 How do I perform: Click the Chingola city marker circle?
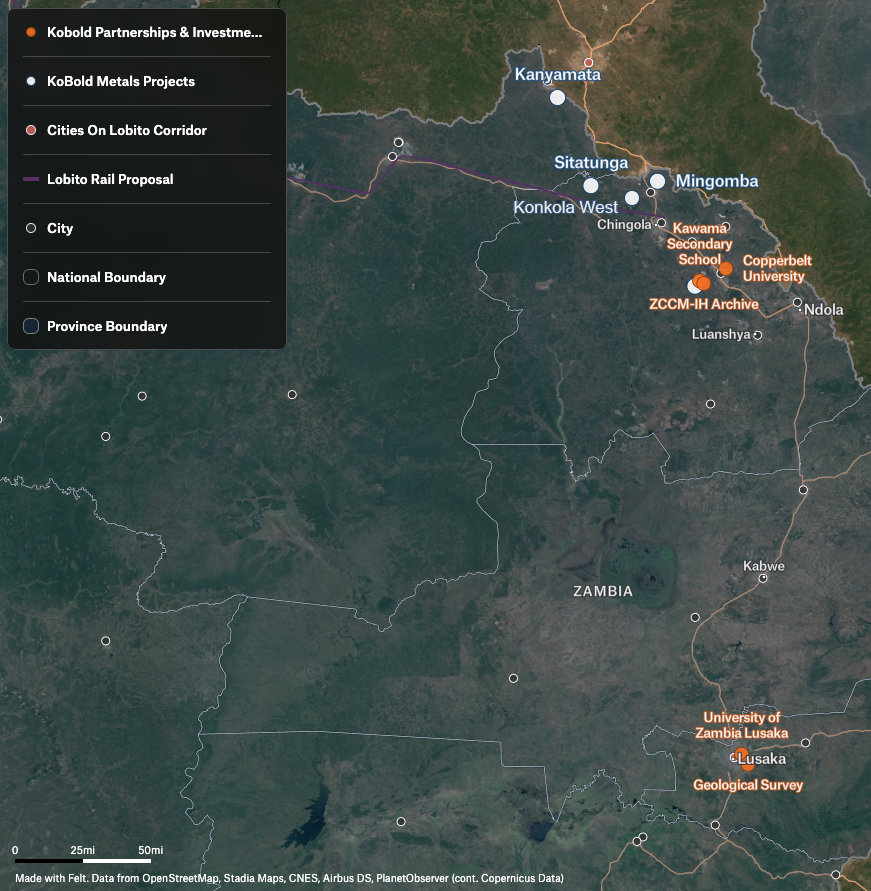pyautogui.click(x=661, y=223)
